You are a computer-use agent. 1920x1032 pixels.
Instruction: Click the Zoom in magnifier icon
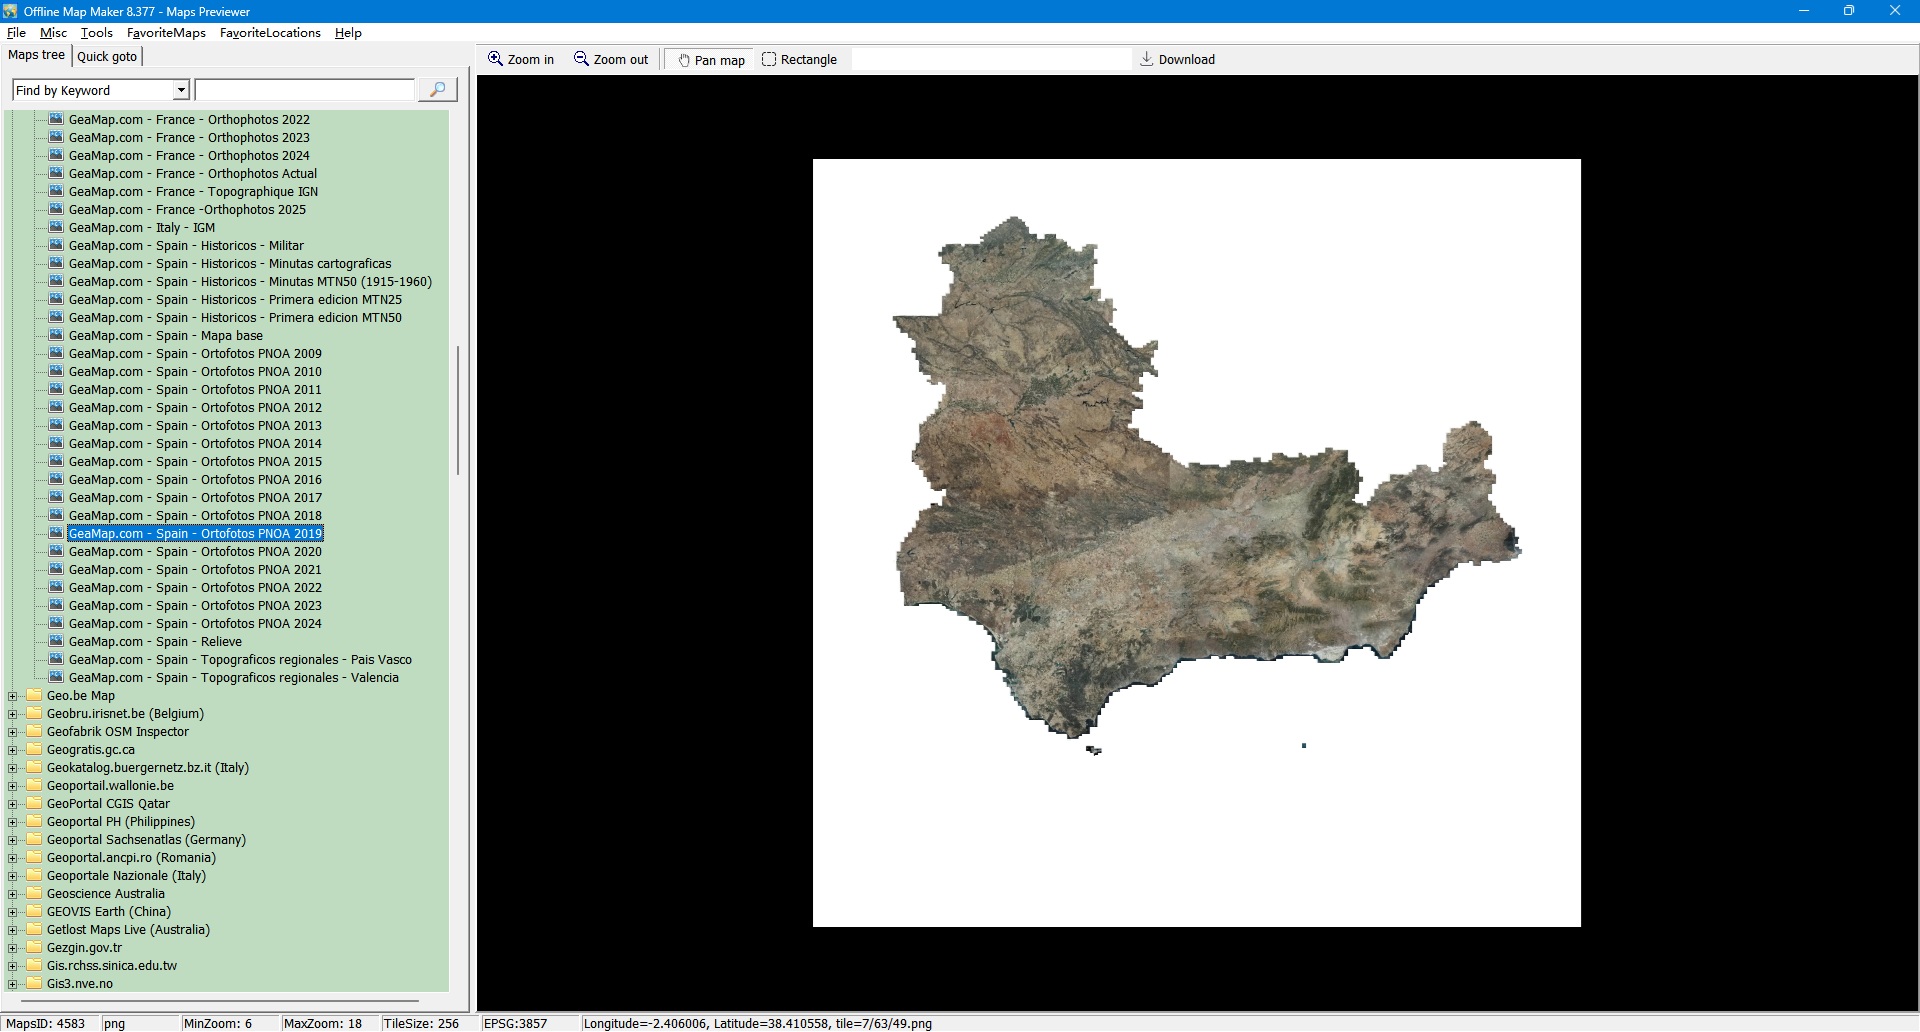pos(495,59)
